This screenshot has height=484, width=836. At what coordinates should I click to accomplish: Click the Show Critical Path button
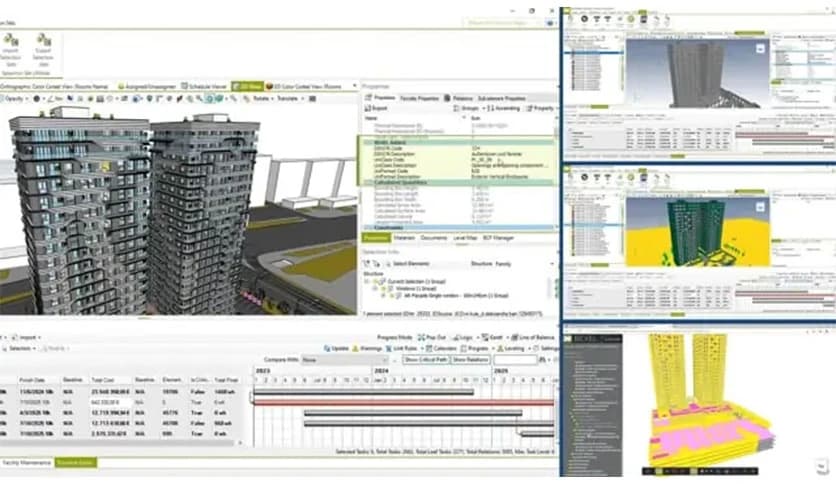[424, 359]
